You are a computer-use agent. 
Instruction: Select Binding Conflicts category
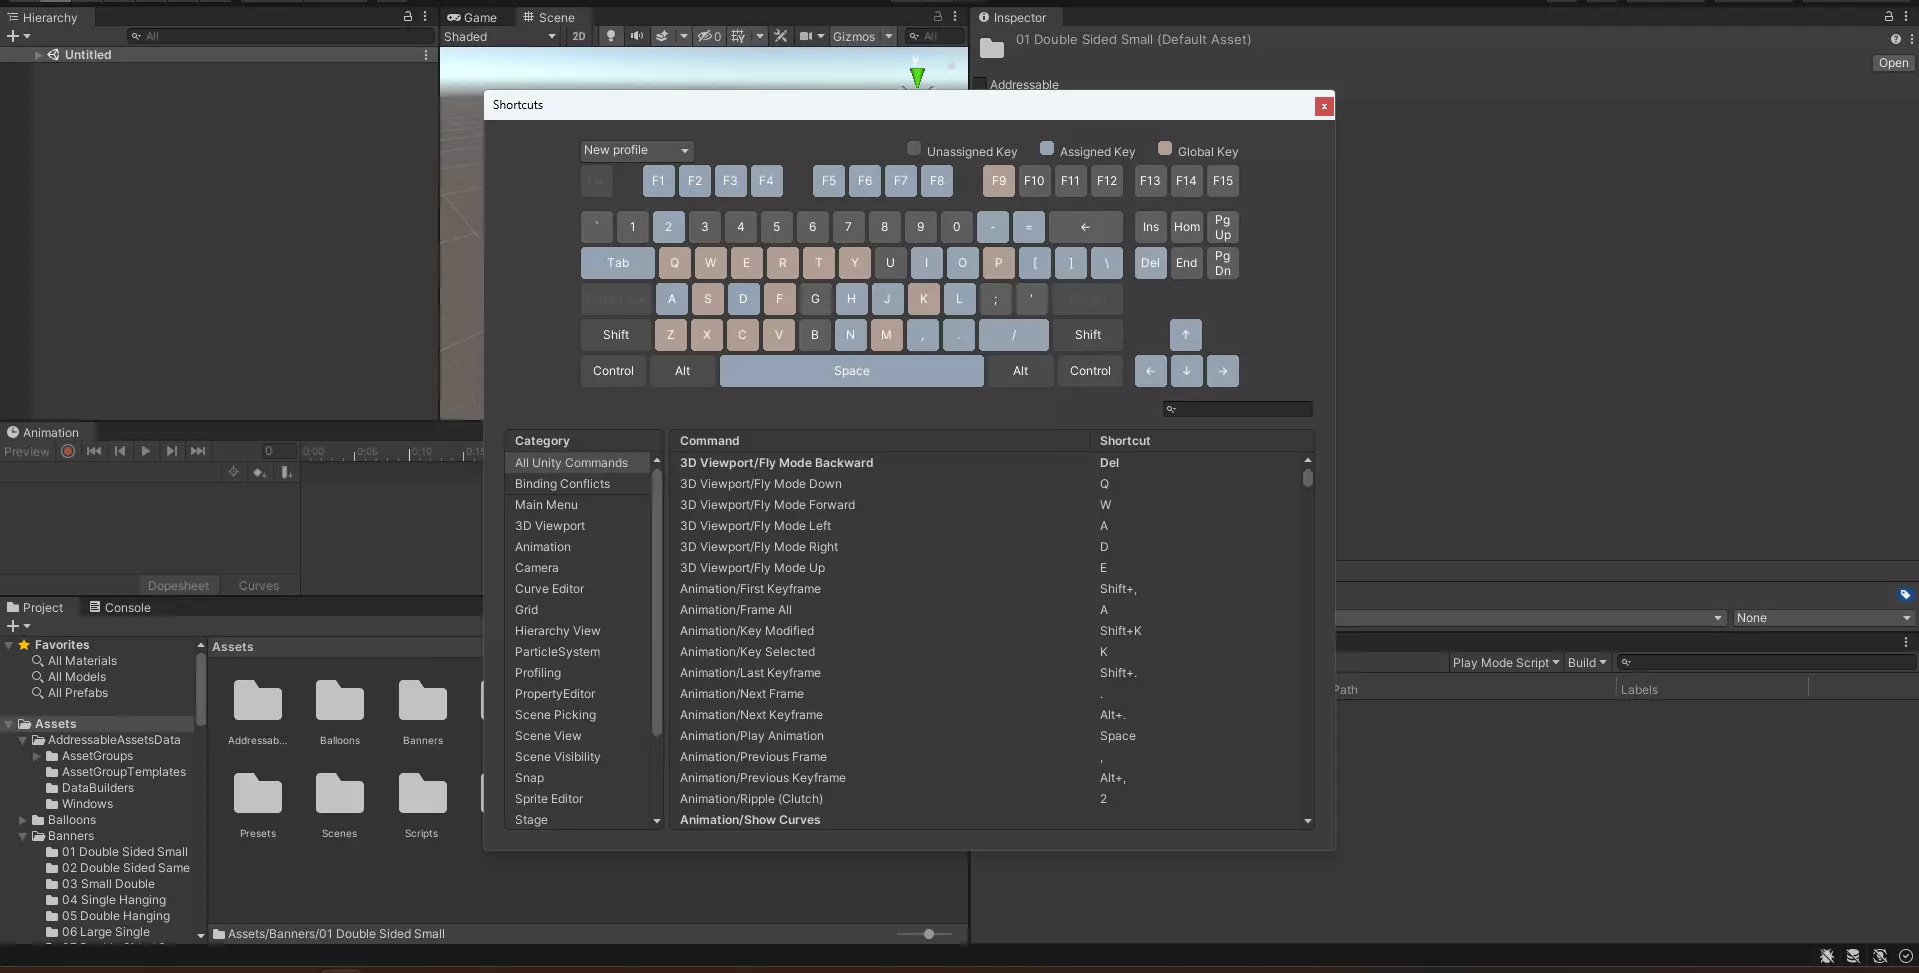(562, 484)
